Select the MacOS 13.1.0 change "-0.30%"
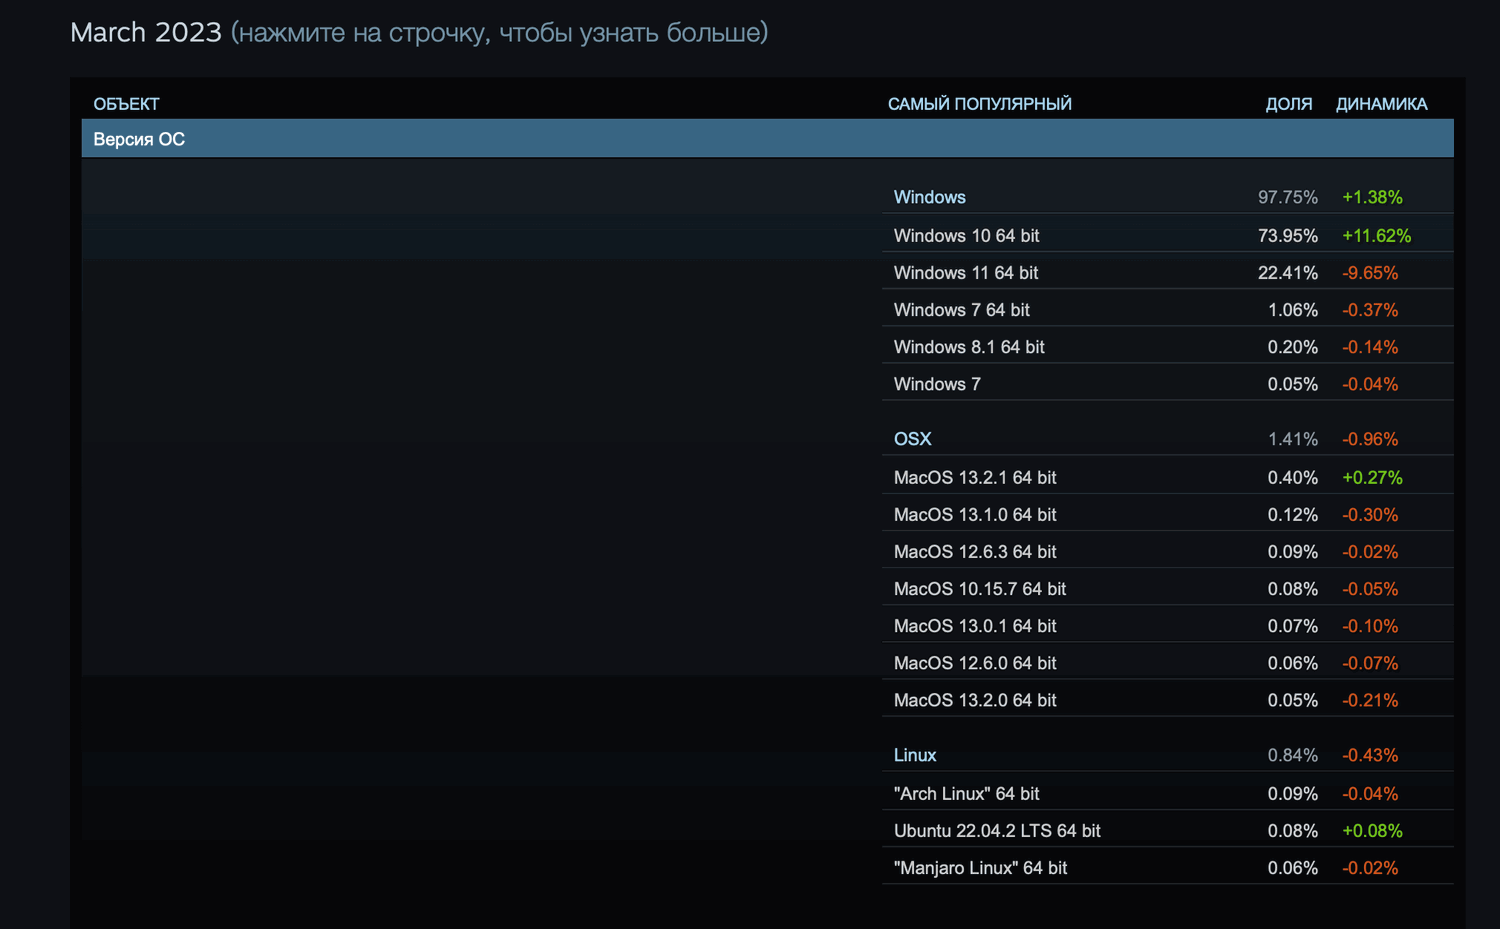1500x929 pixels. (x=1370, y=515)
